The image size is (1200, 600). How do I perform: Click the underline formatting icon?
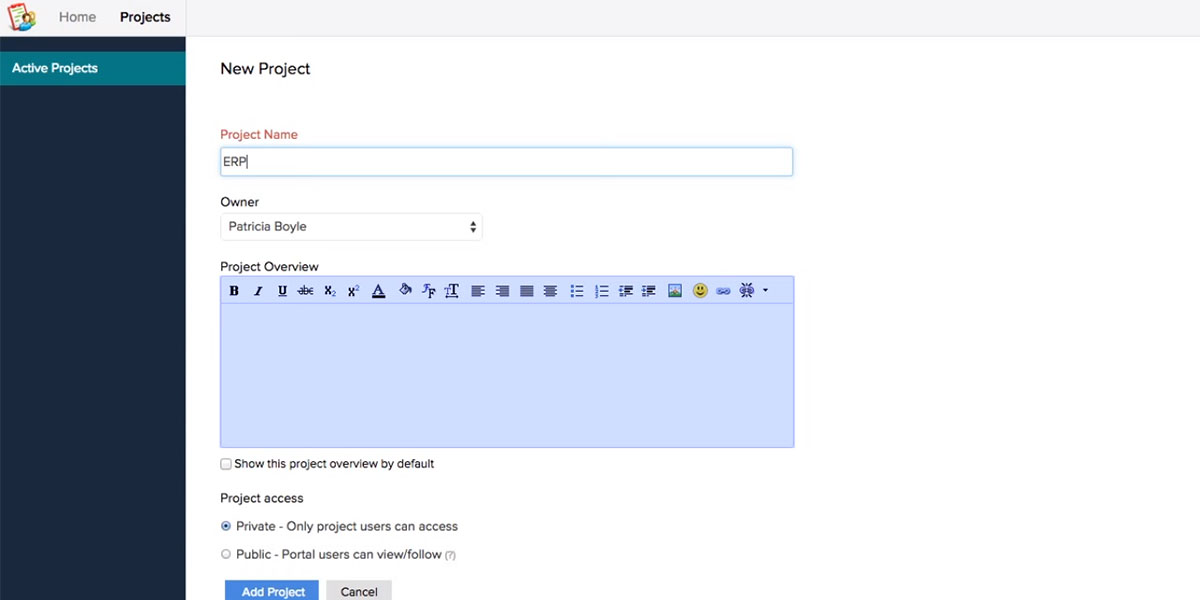pos(282,291)
